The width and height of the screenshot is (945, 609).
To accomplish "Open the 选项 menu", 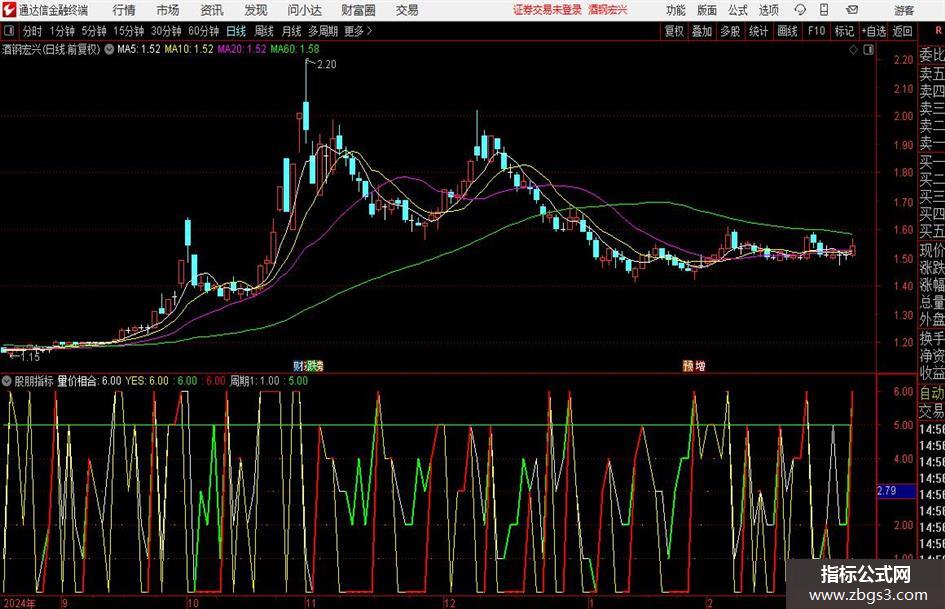I will 768,10.
